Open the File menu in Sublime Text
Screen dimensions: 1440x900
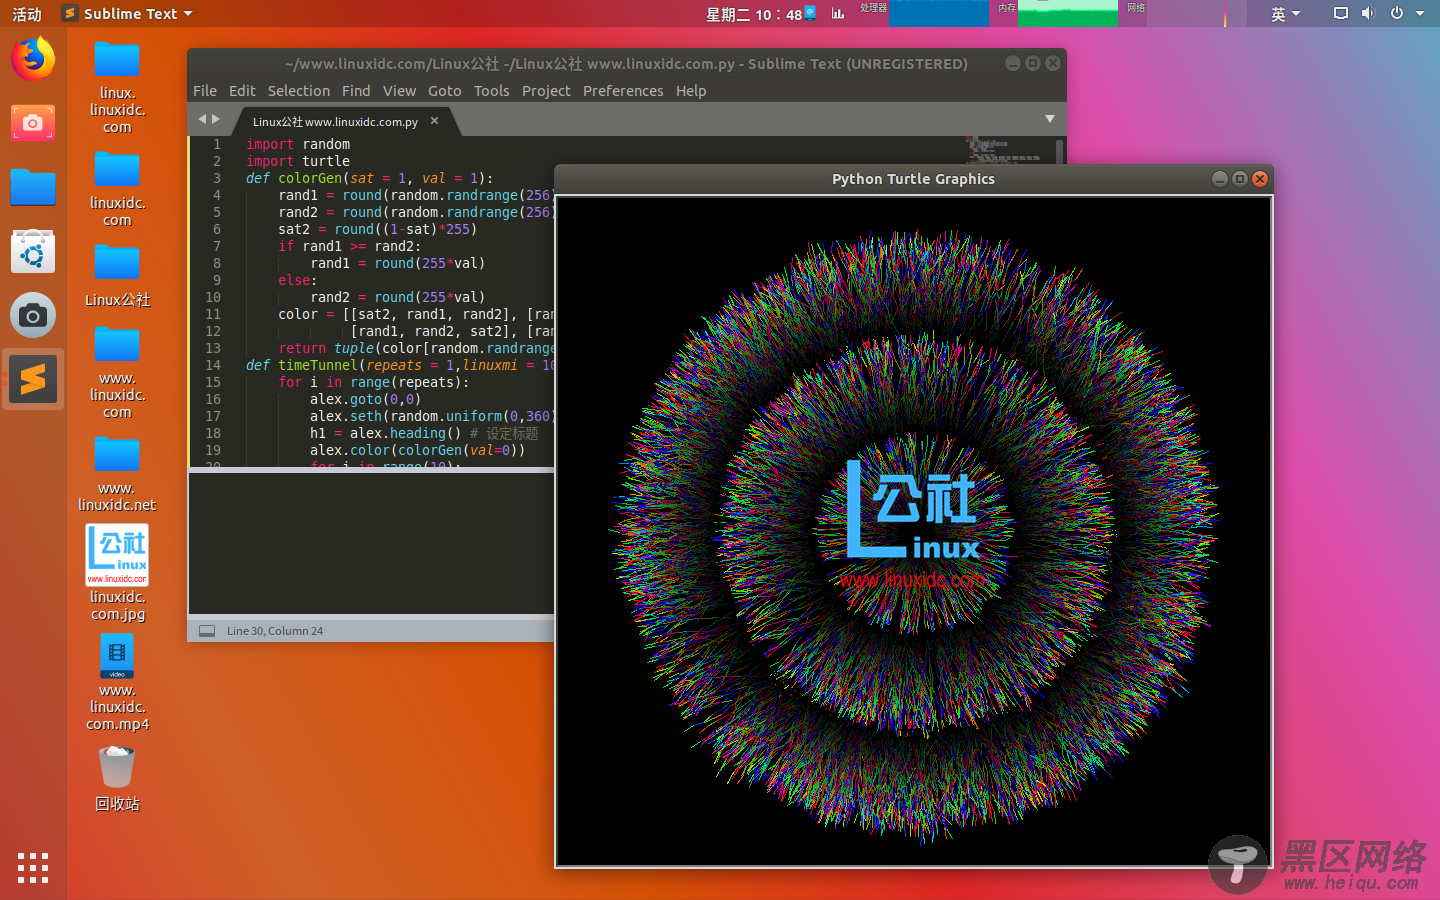tap(205, 91)
